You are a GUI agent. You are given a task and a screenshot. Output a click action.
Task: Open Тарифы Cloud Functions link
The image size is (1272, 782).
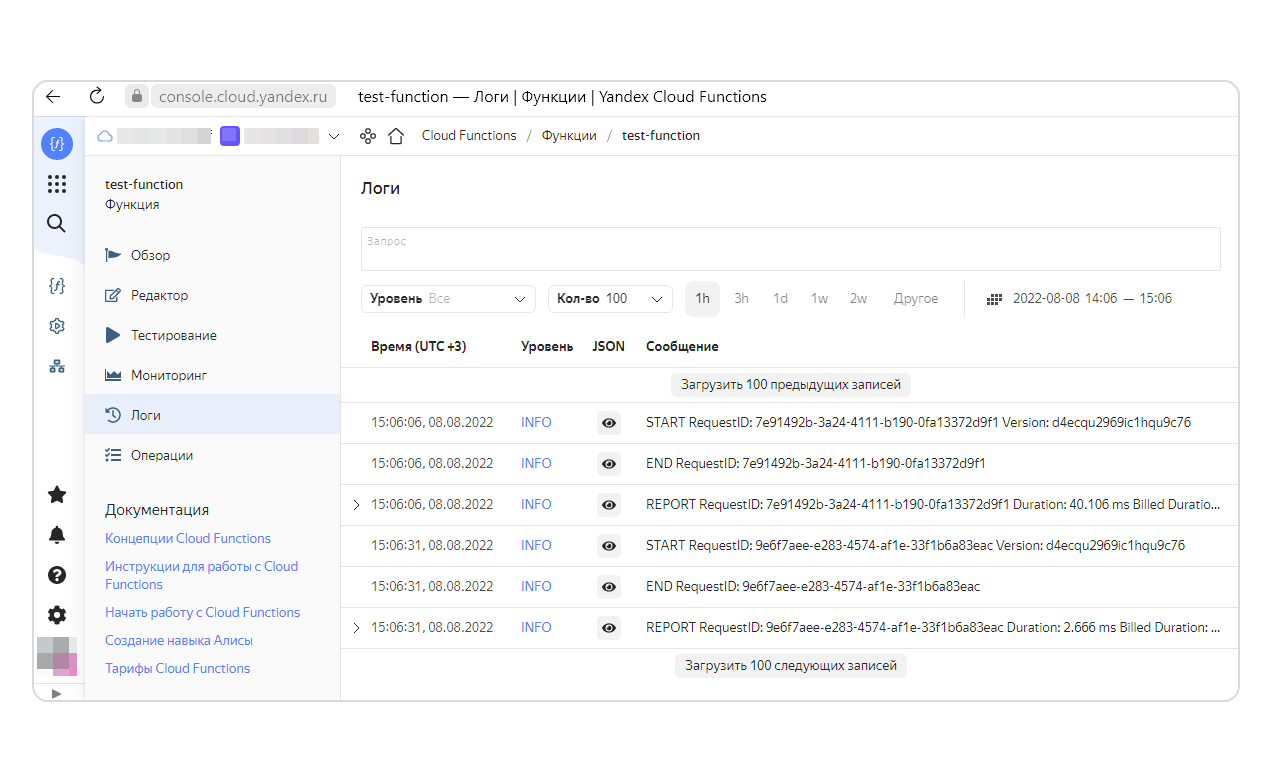click(x=178, y=668)
